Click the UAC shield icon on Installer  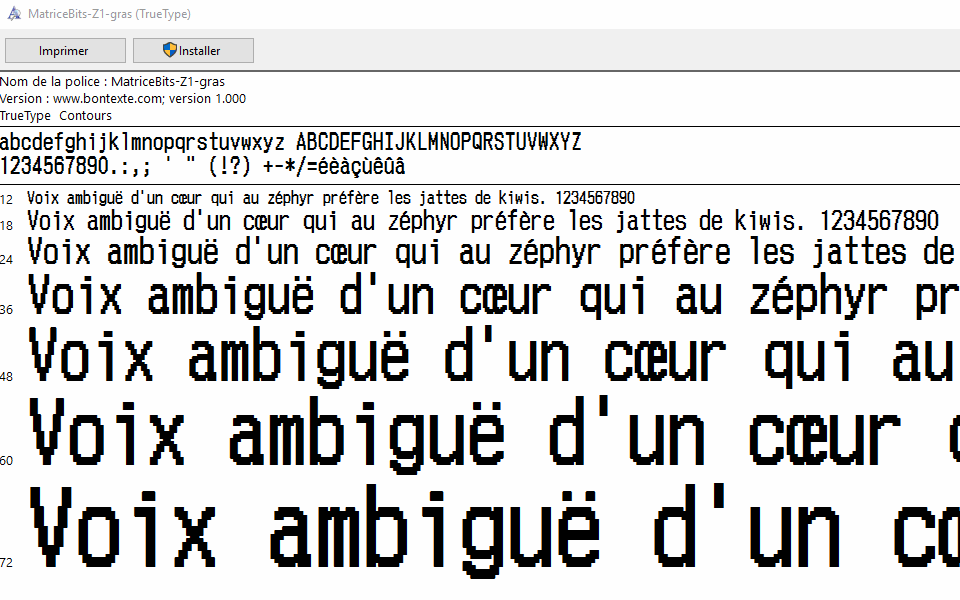170,50
